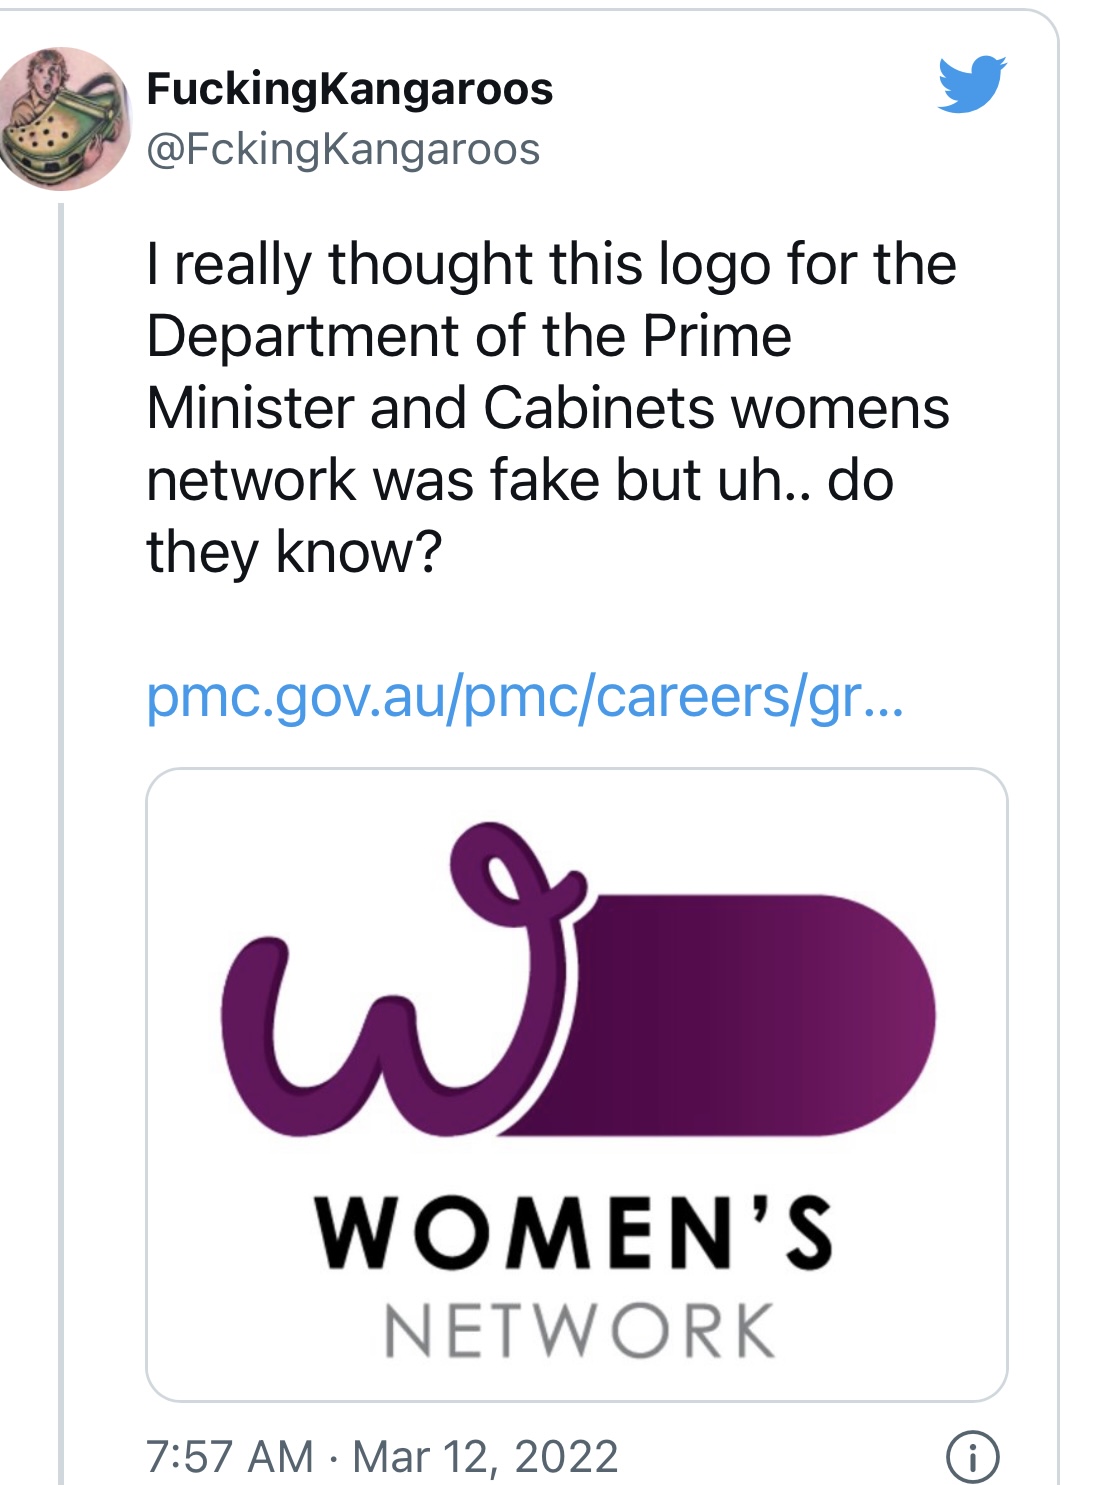Open the Women's Network image card
The image size is (1120, 1485).
pyautogui.click(x=577, y=1084)
